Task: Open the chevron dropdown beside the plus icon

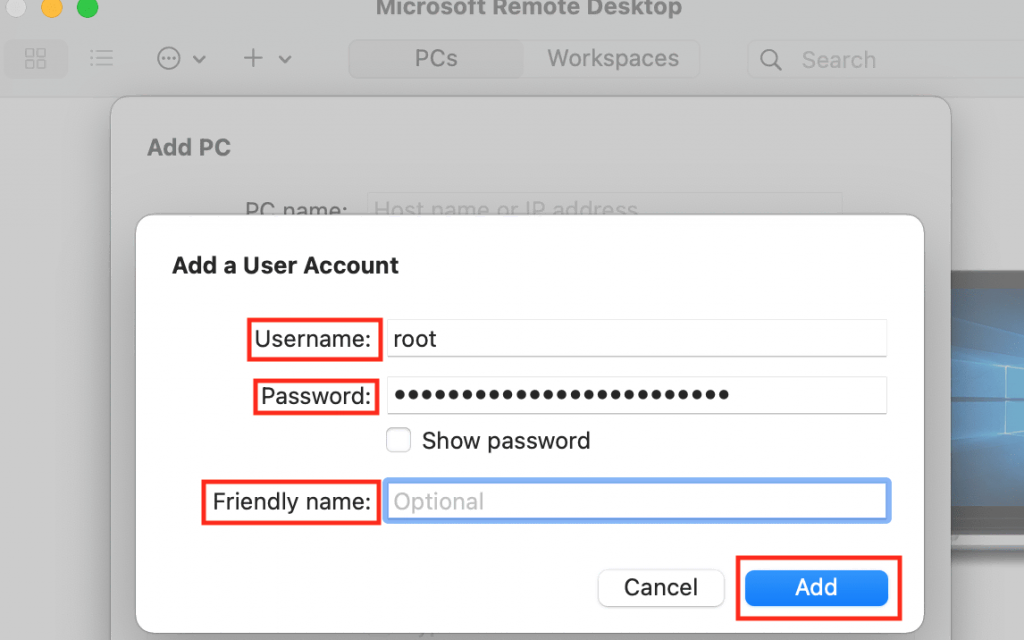Action: (x=284, y=59)
